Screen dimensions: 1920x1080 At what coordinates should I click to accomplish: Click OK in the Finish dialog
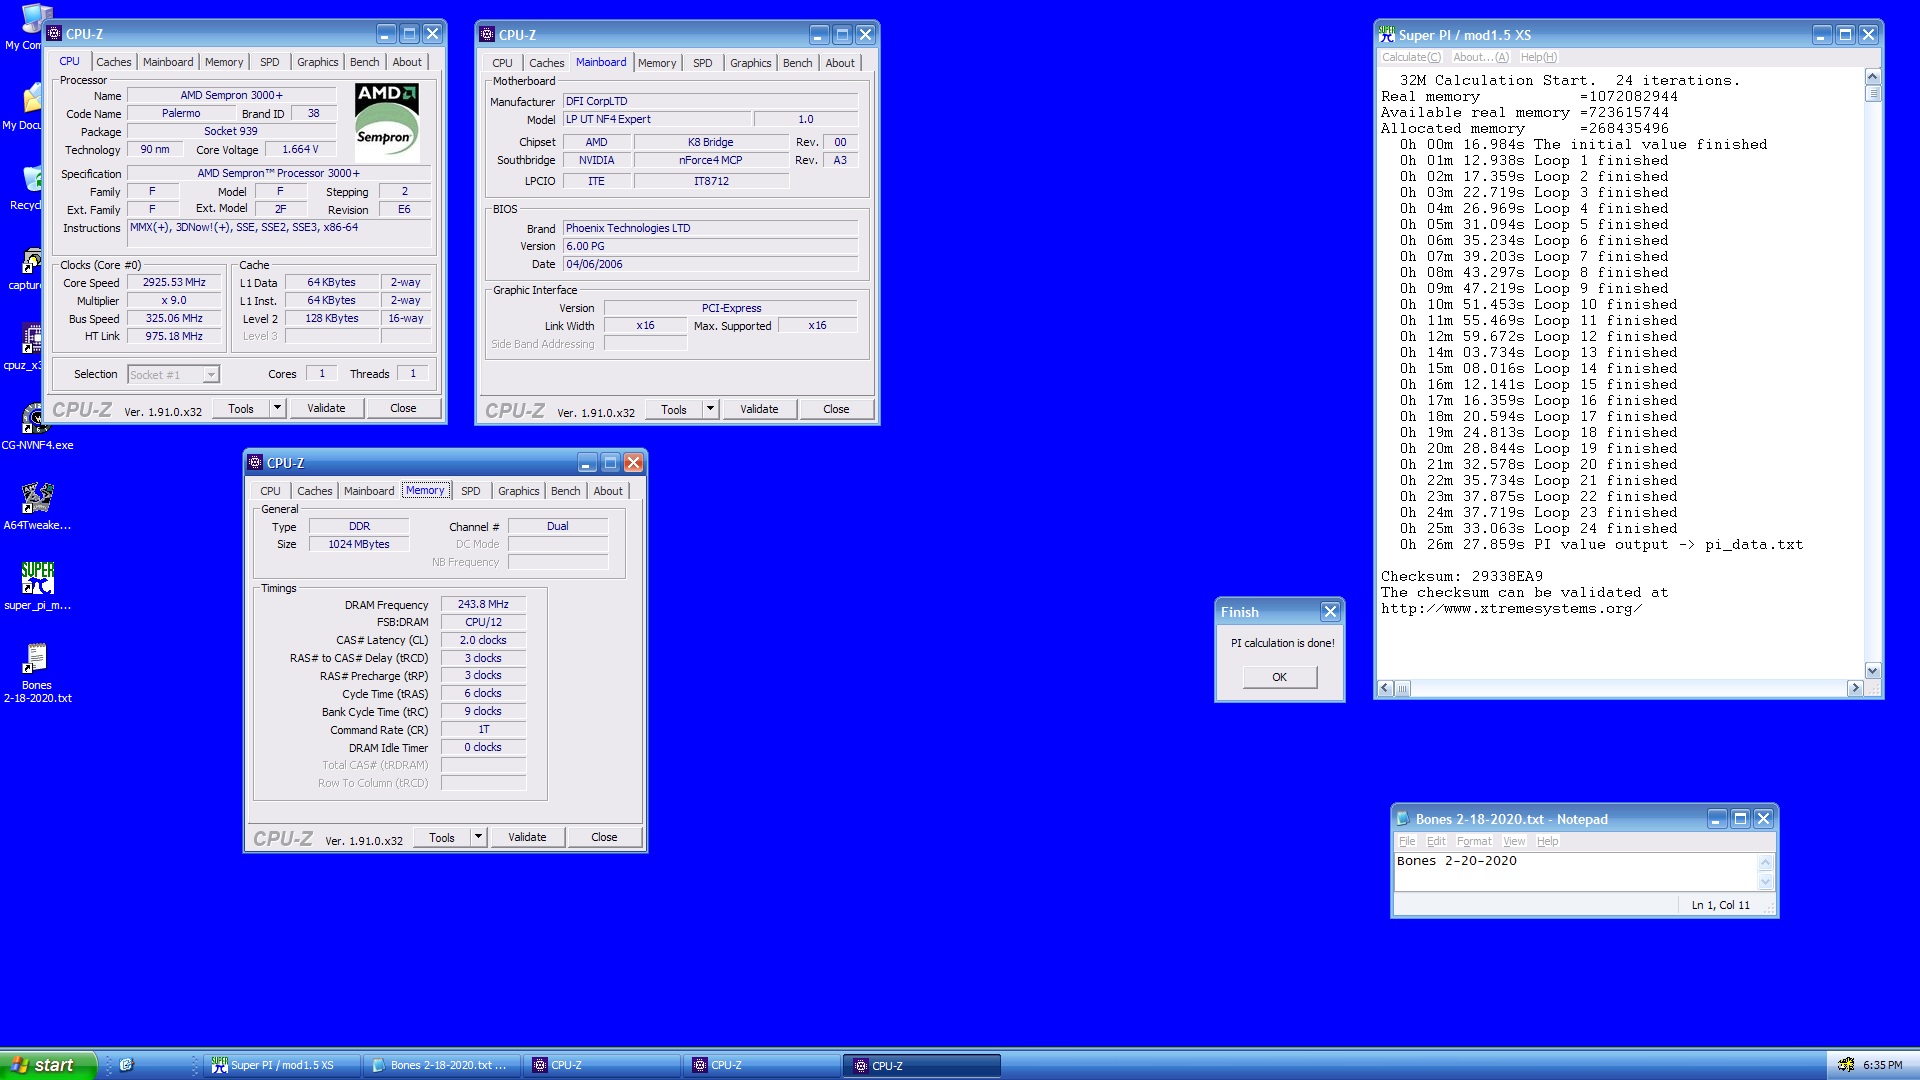point(1280,677)
